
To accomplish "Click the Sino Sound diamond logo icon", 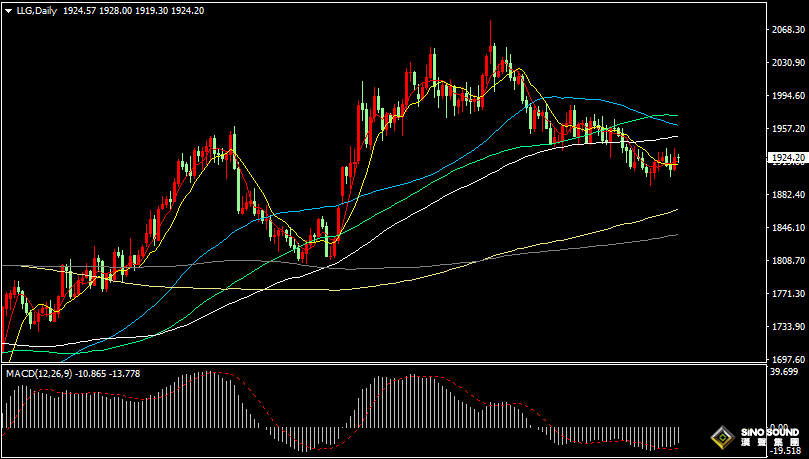I will (x=720, y=438).
